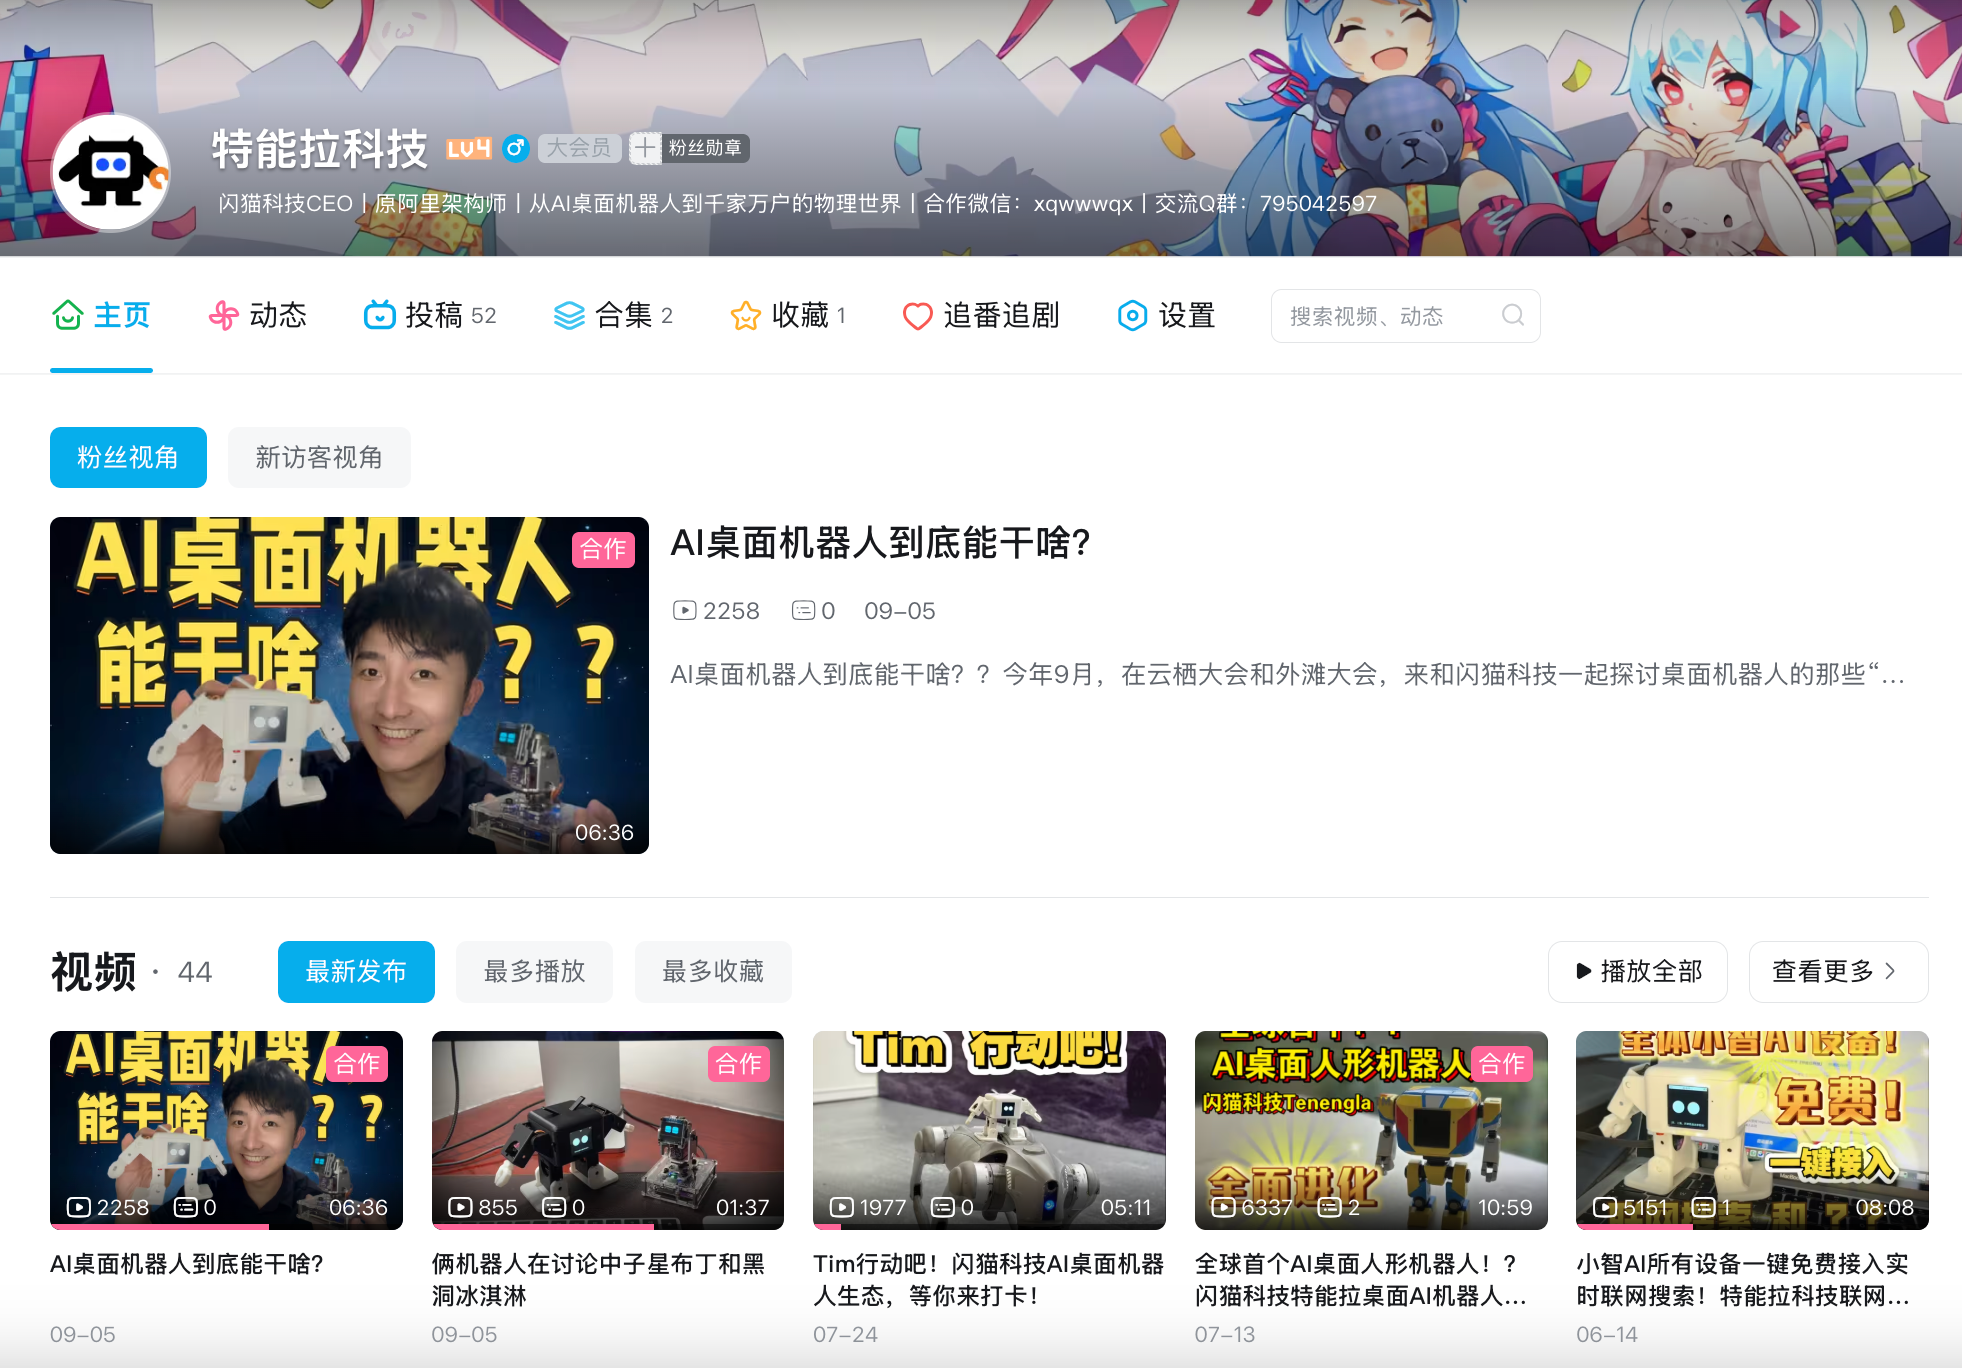The image size is (1962, 1368).
Task: Click the 主页 home icon
Action: point(67,315)
